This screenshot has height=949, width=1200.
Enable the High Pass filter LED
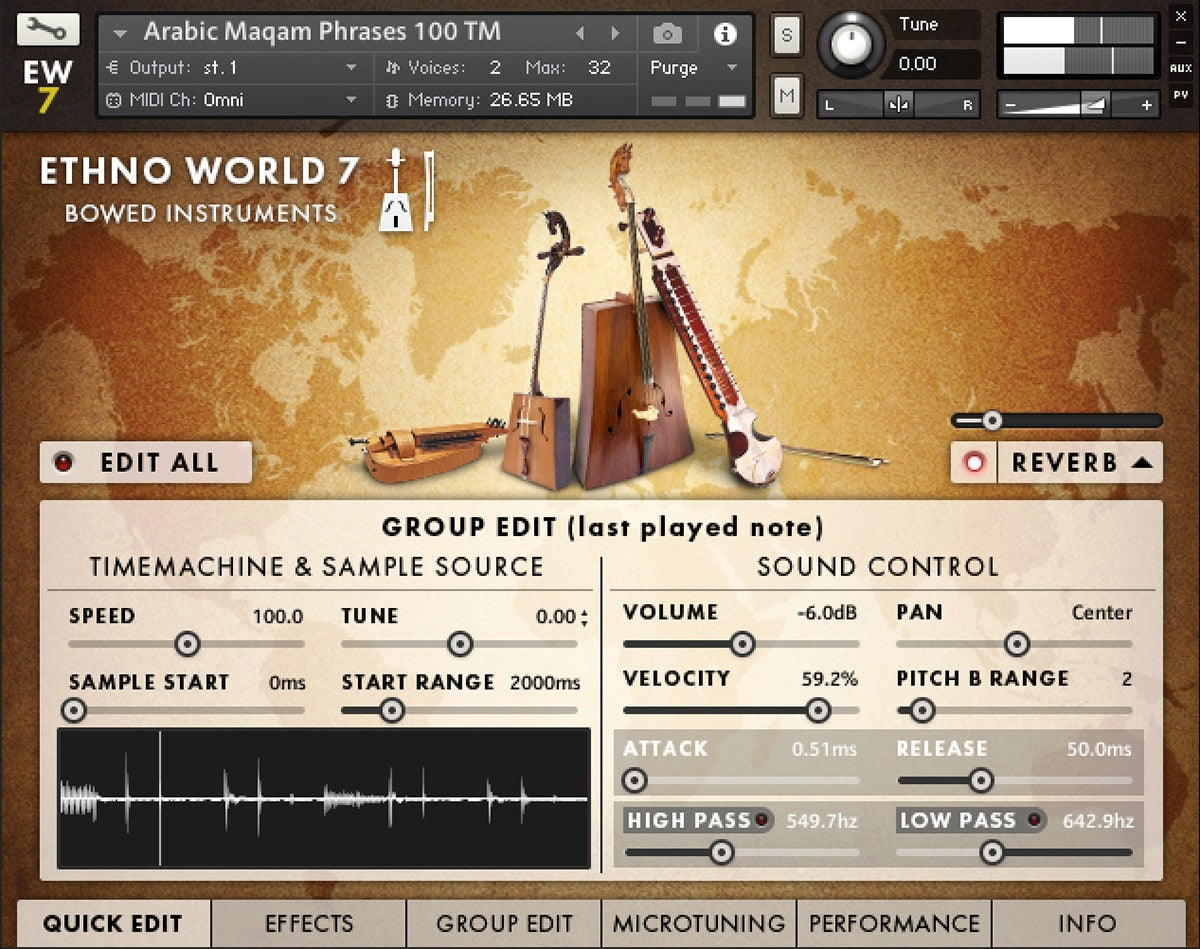pyautogui.click(x=762, y=821)
